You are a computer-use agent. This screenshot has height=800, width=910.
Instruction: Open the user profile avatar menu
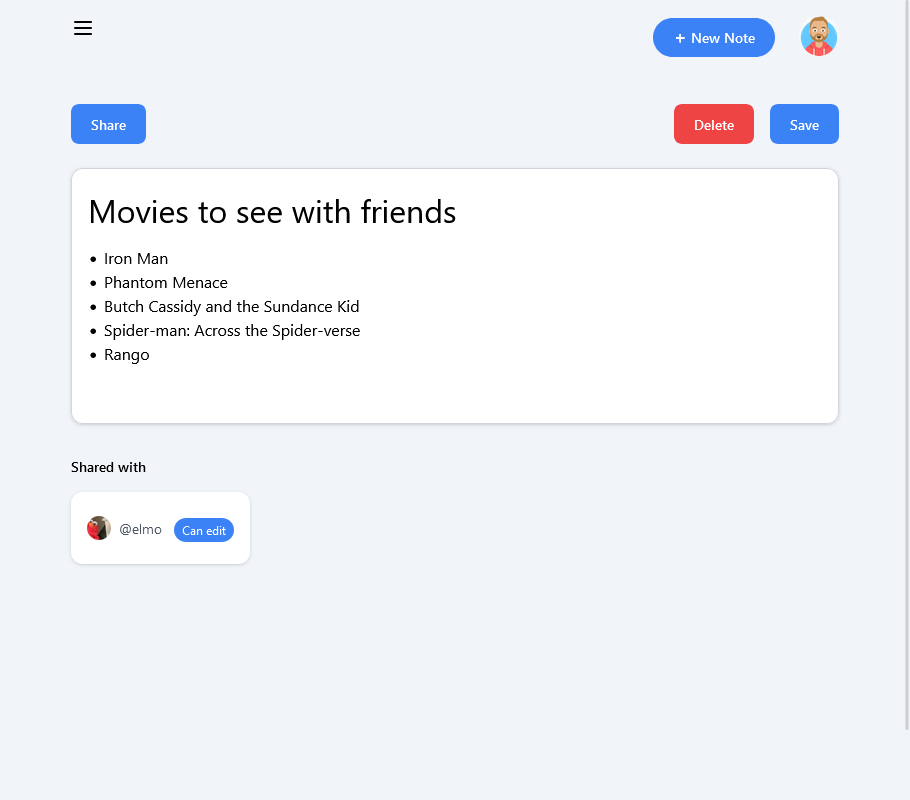pos(818,37)
